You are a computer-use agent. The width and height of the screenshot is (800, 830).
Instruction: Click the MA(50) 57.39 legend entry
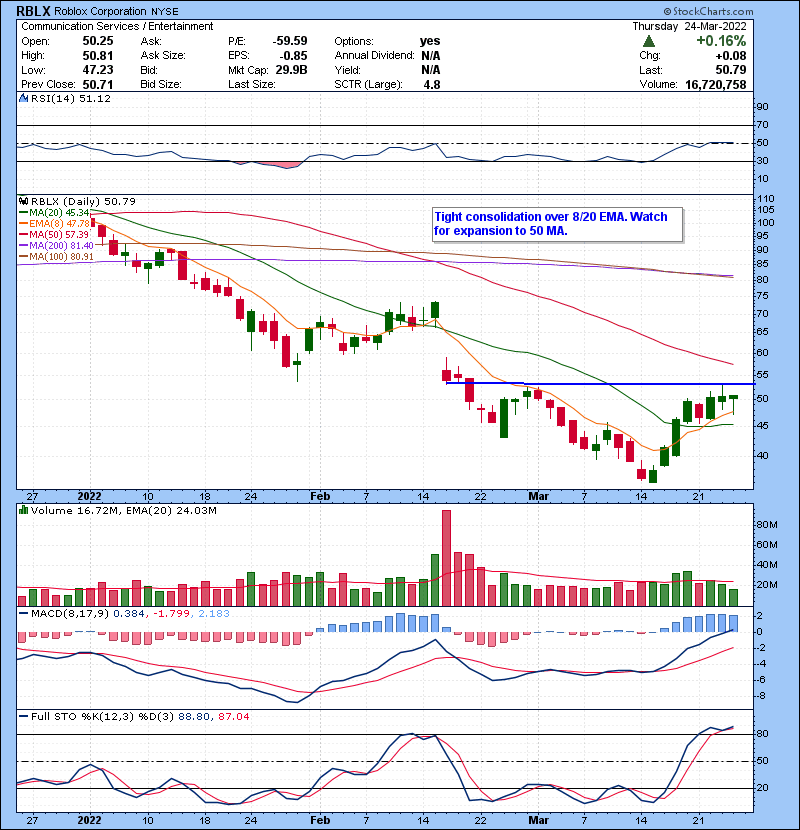pos(55,234)
